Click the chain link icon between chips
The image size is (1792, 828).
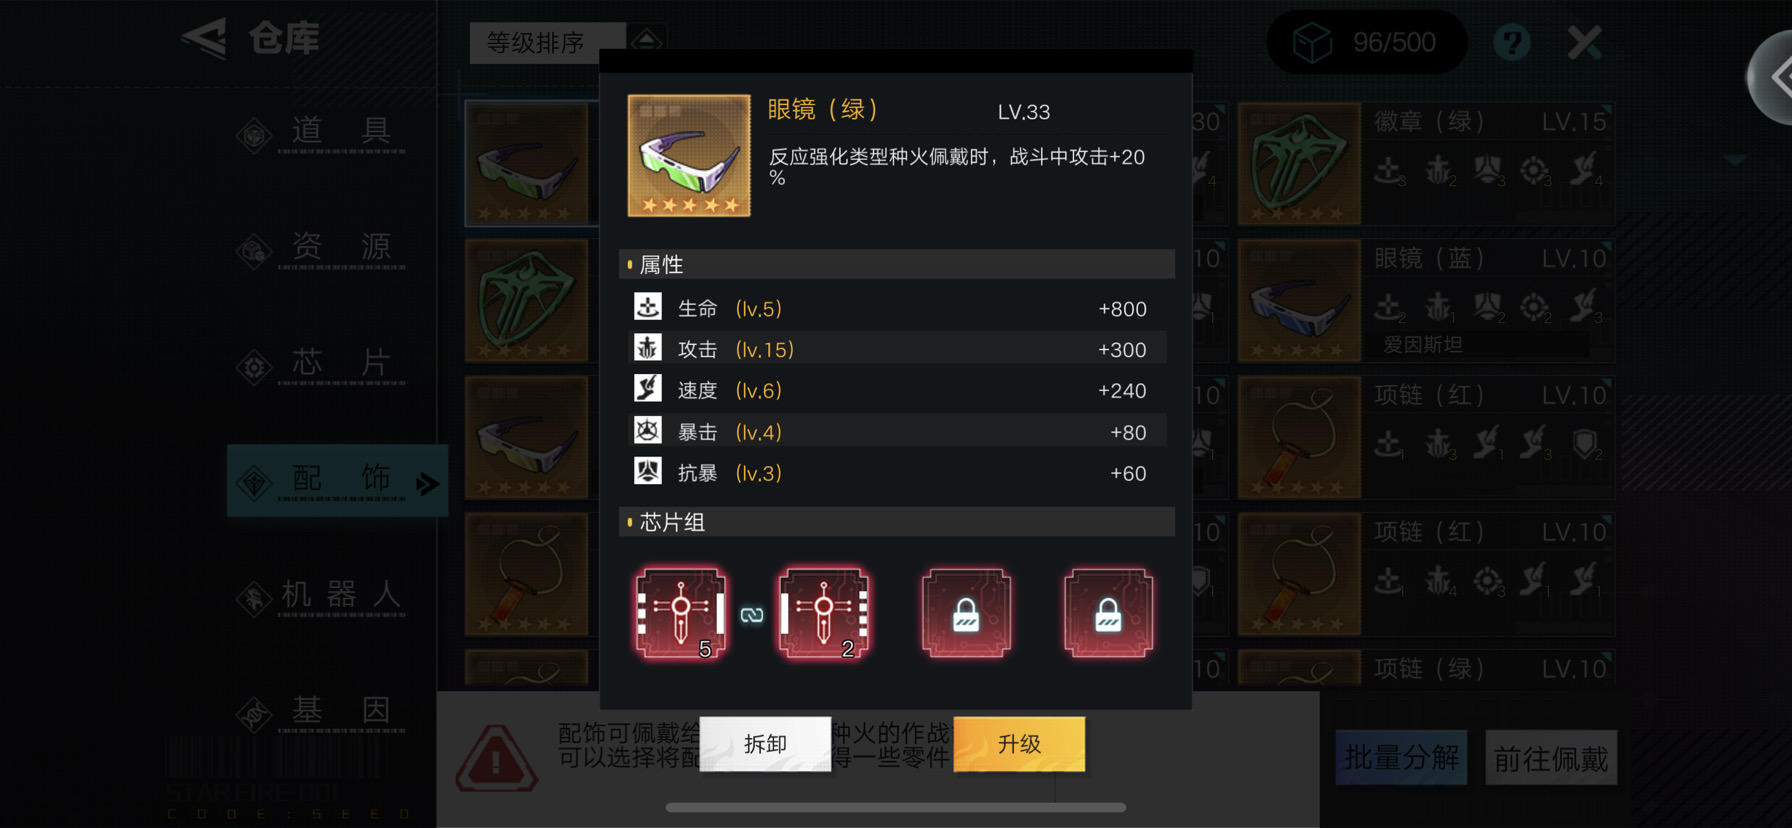click(752, 615)
